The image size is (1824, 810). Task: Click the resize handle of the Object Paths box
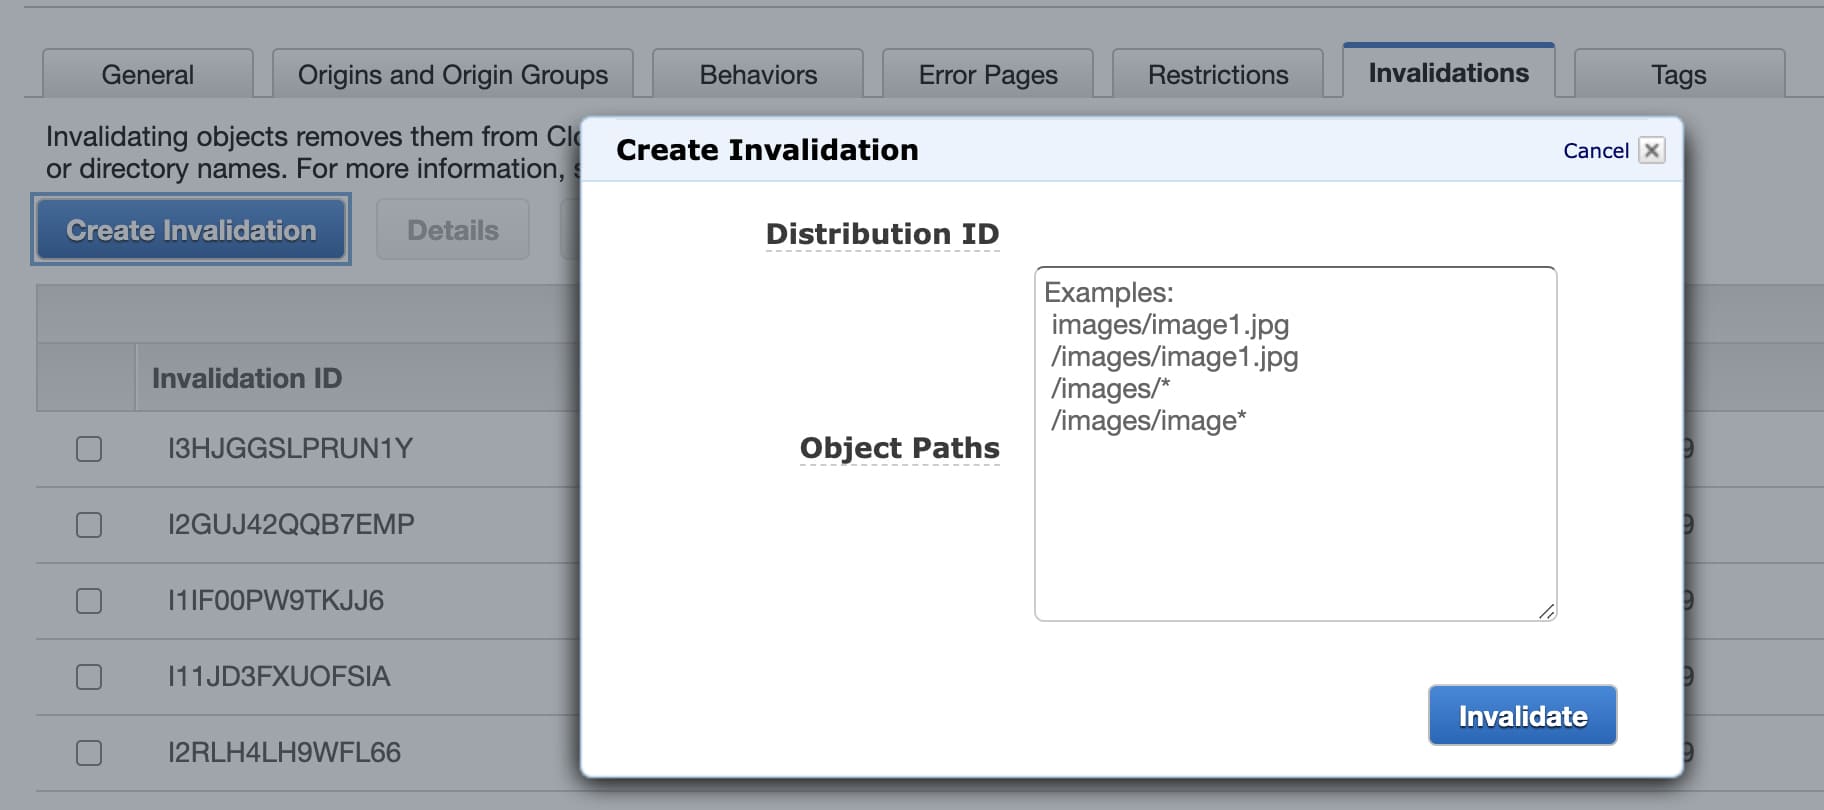click(x=1546, y=611)
